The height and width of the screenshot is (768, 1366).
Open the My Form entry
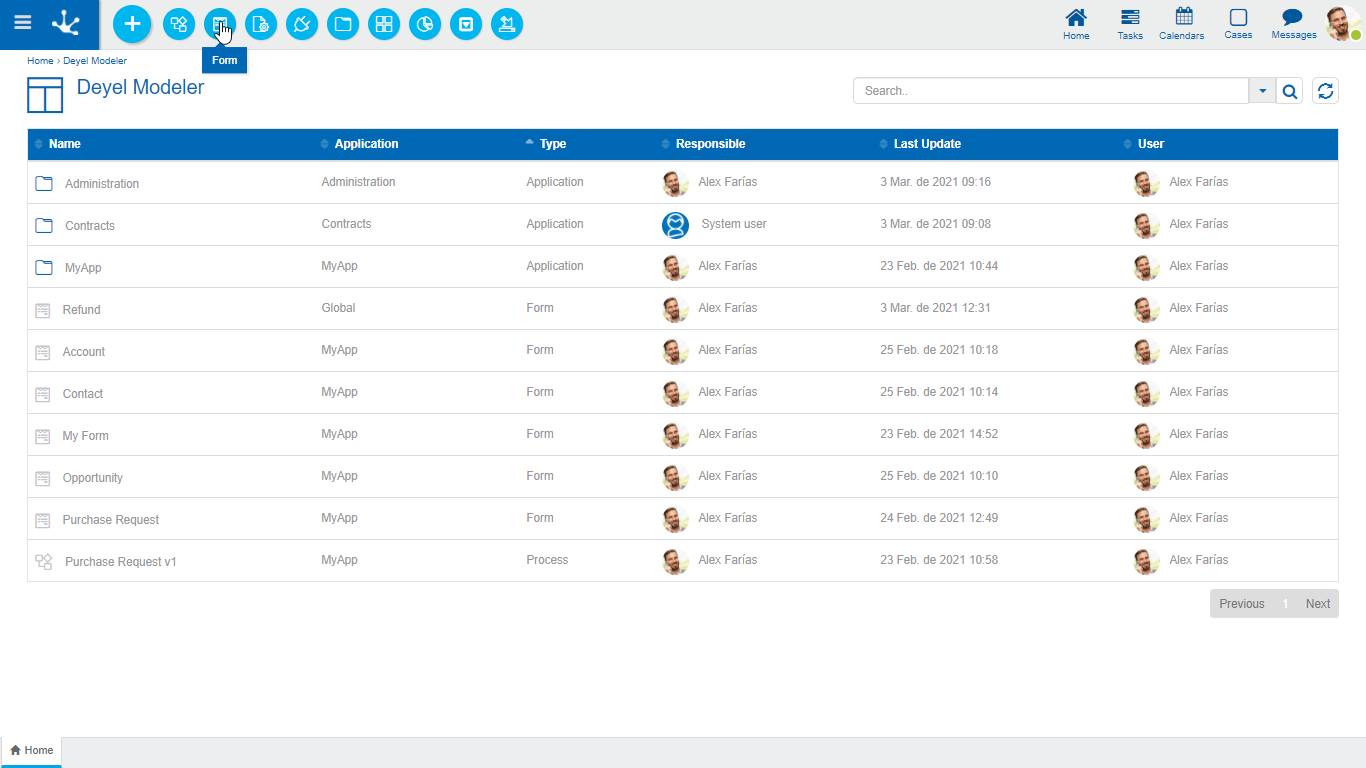click(86, 436)
